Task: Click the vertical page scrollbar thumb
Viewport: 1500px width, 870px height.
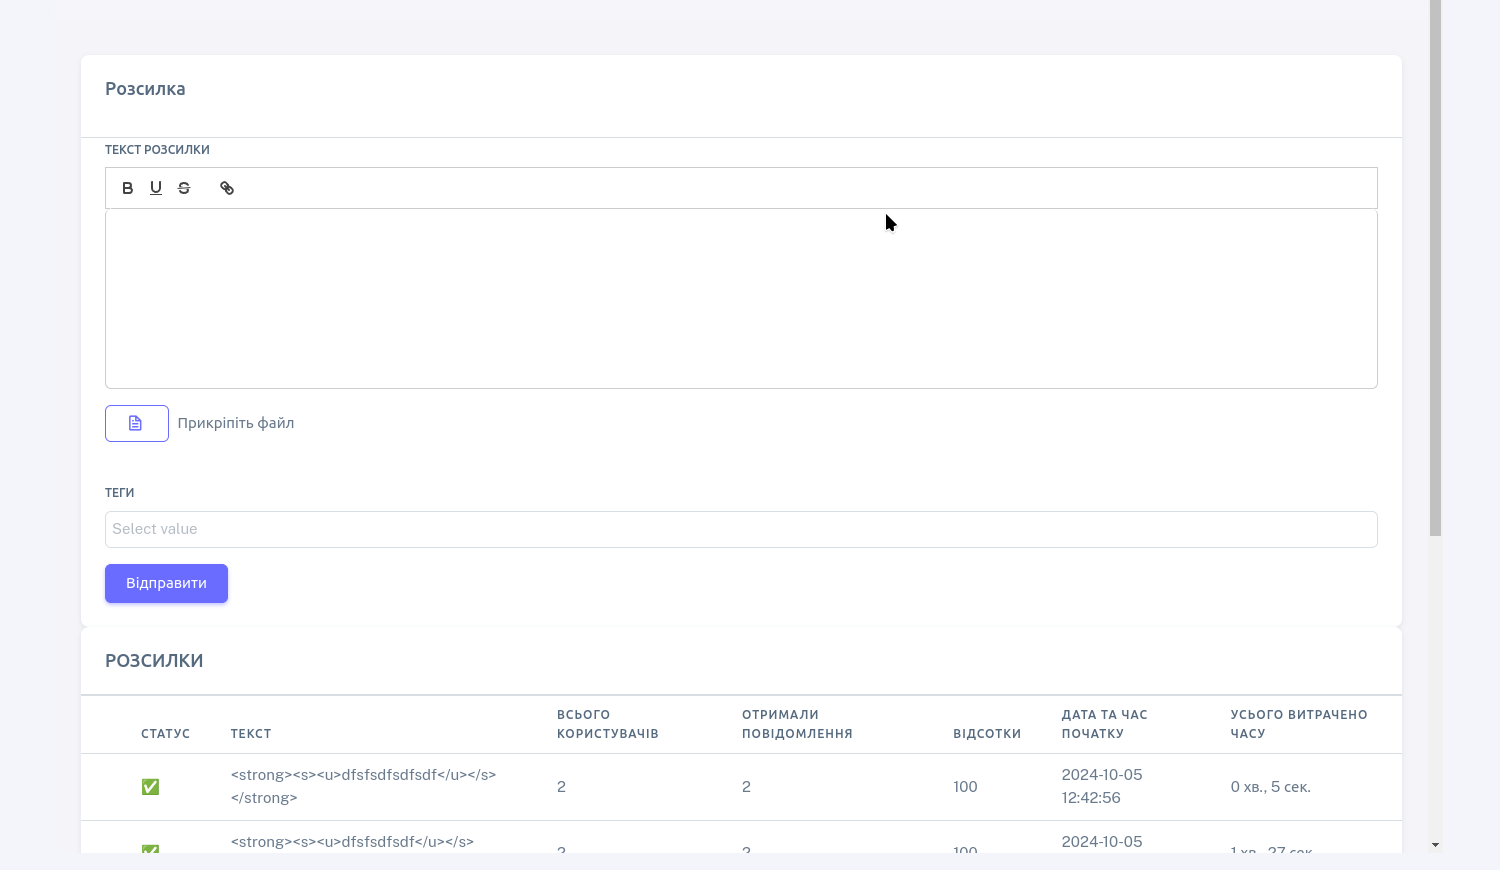Action: pos(1435,270)
